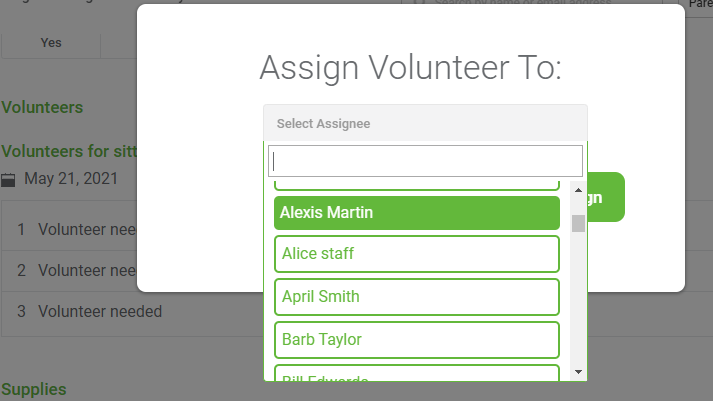This screenshot has height=401, width=713.
Task: Click the dropdown scrollbar down arrow
Action: (x=578, y=372)
